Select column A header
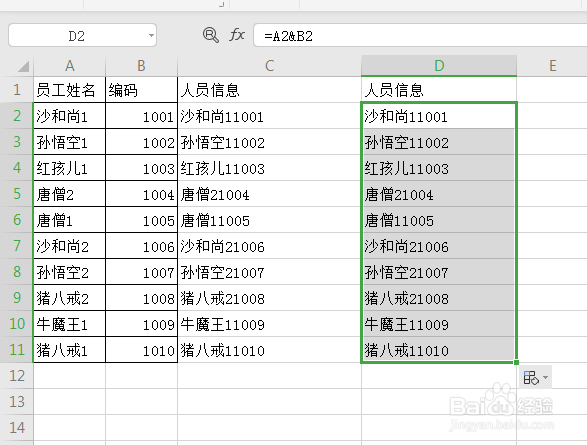Image resolution: width=587 pixels, height=445 pixels. click(70, 66)
